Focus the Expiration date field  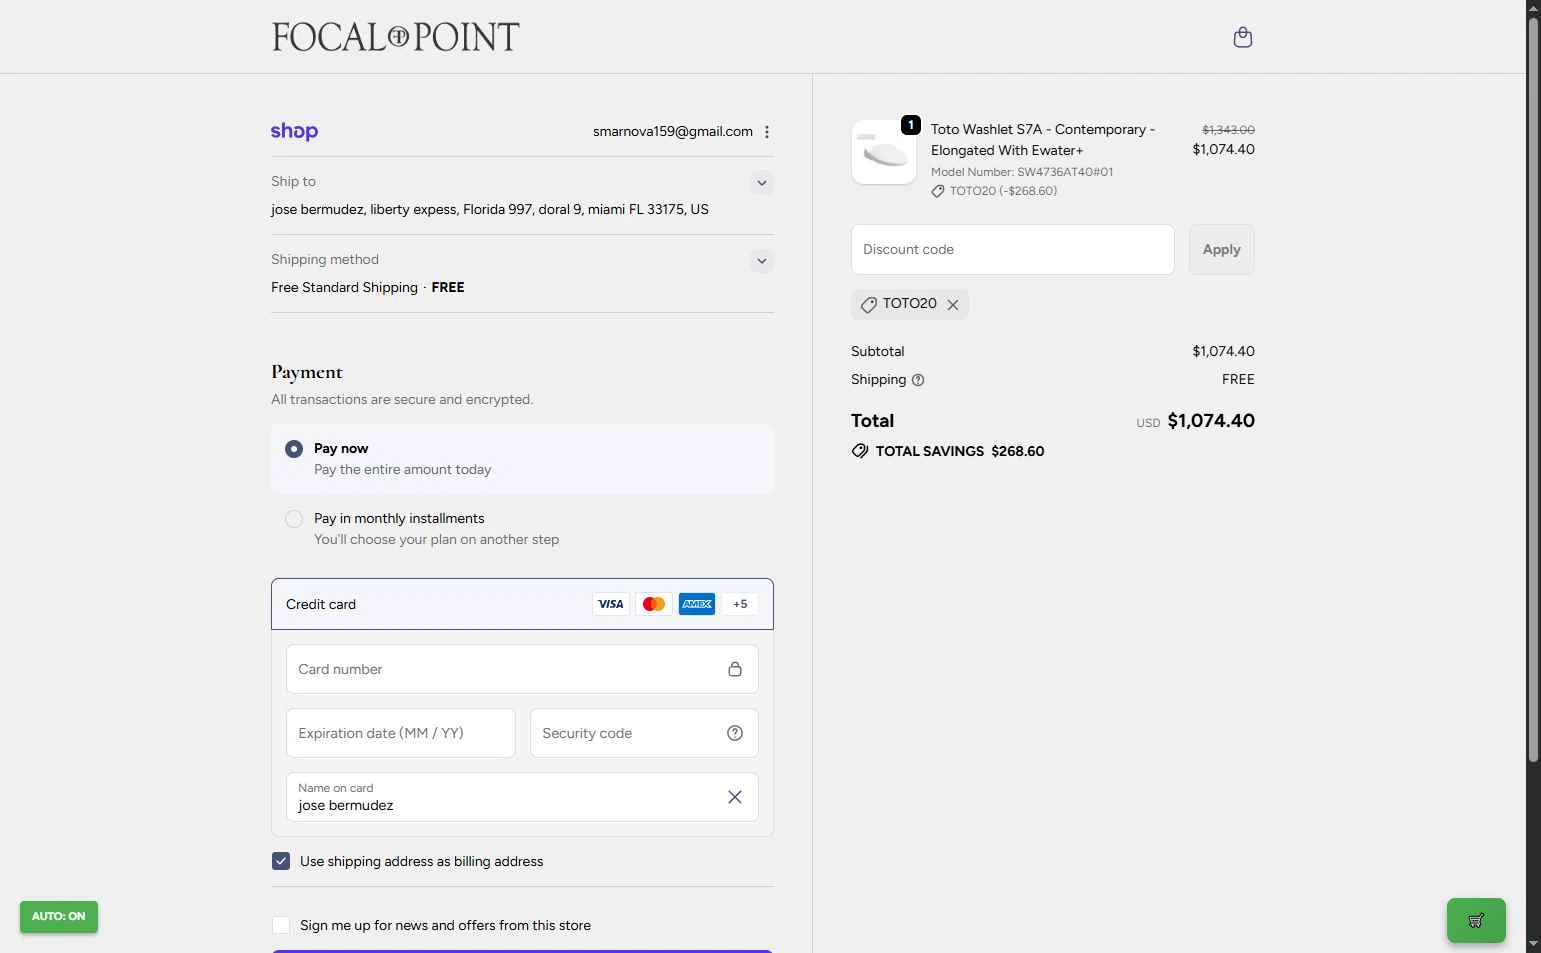coord(400,733)
